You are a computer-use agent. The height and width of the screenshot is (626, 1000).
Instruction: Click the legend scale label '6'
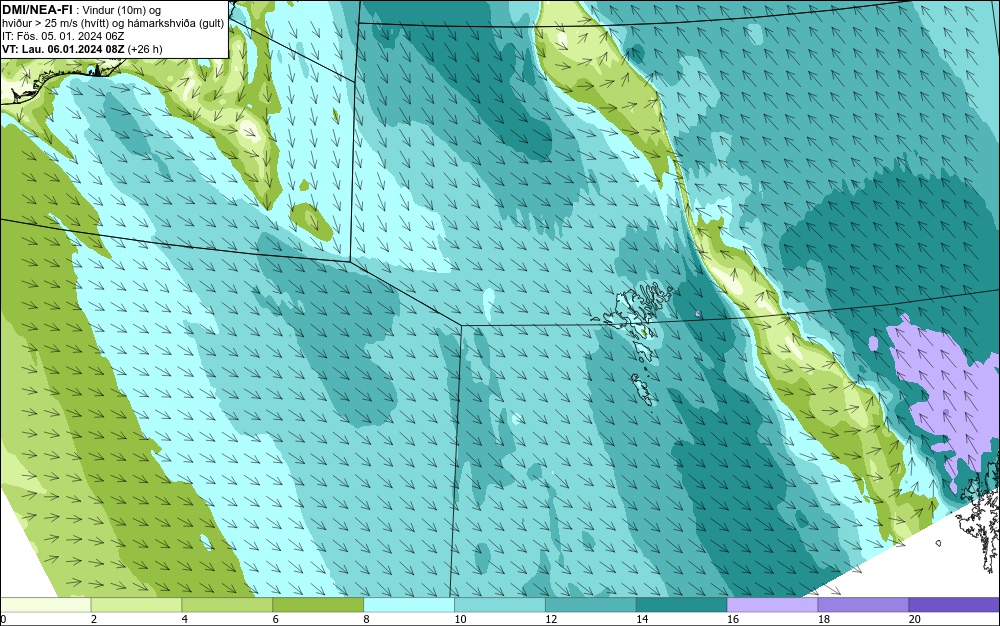276,619
